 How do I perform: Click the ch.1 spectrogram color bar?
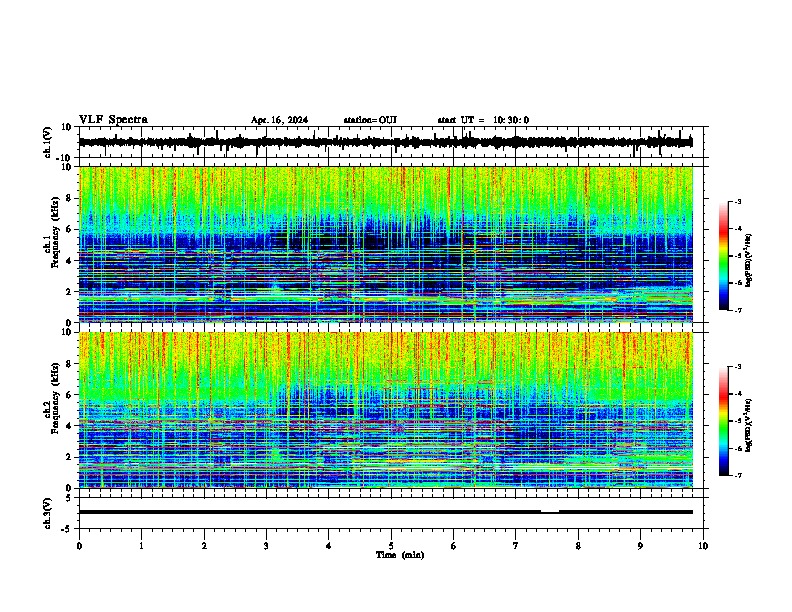(724, 256)
